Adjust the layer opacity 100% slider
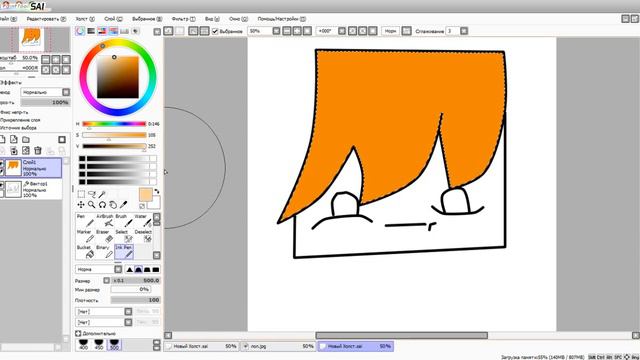640x360 pixels. coord(45,102)
